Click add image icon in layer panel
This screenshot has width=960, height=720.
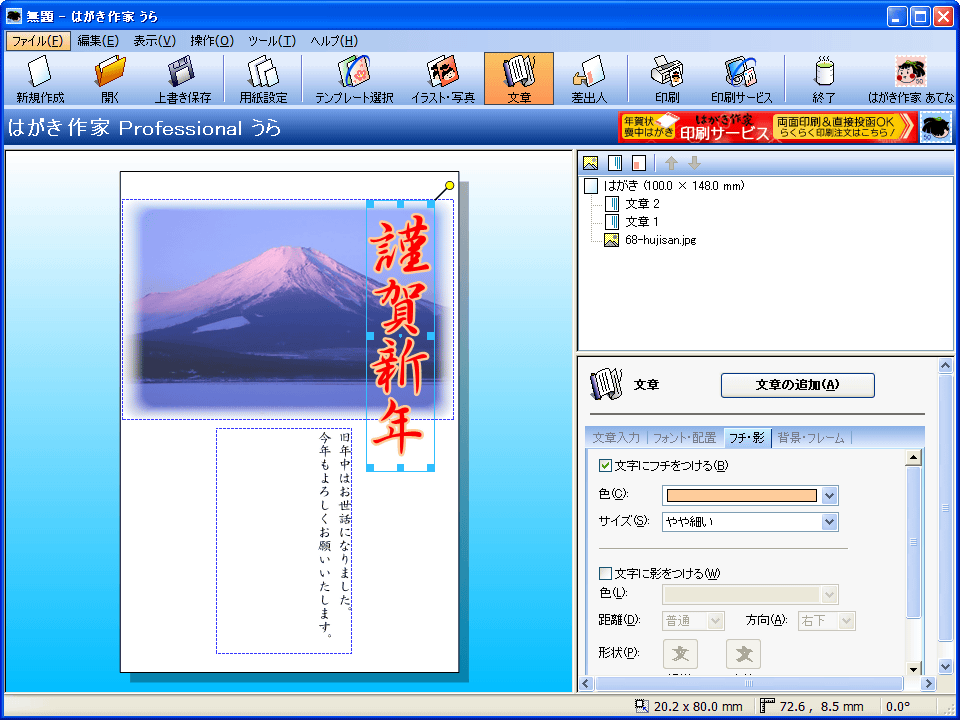tap(590, 163)
